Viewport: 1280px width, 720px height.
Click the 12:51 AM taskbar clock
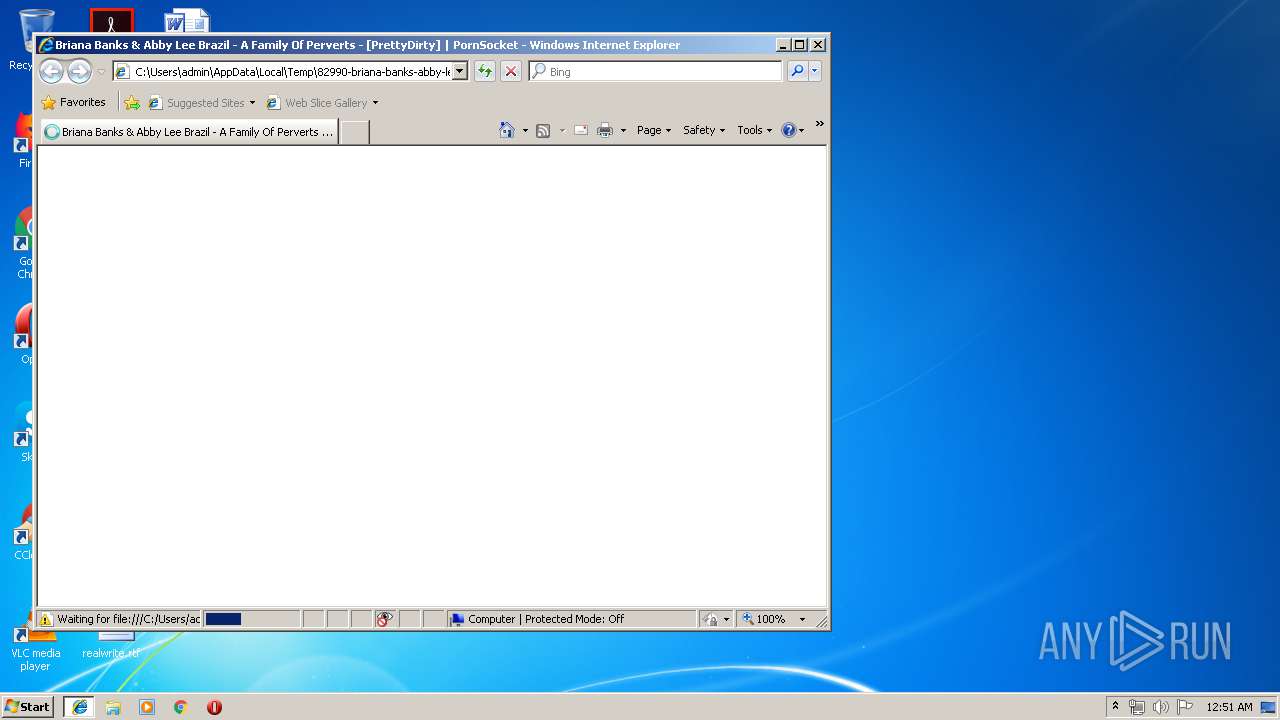(1229, 706)
